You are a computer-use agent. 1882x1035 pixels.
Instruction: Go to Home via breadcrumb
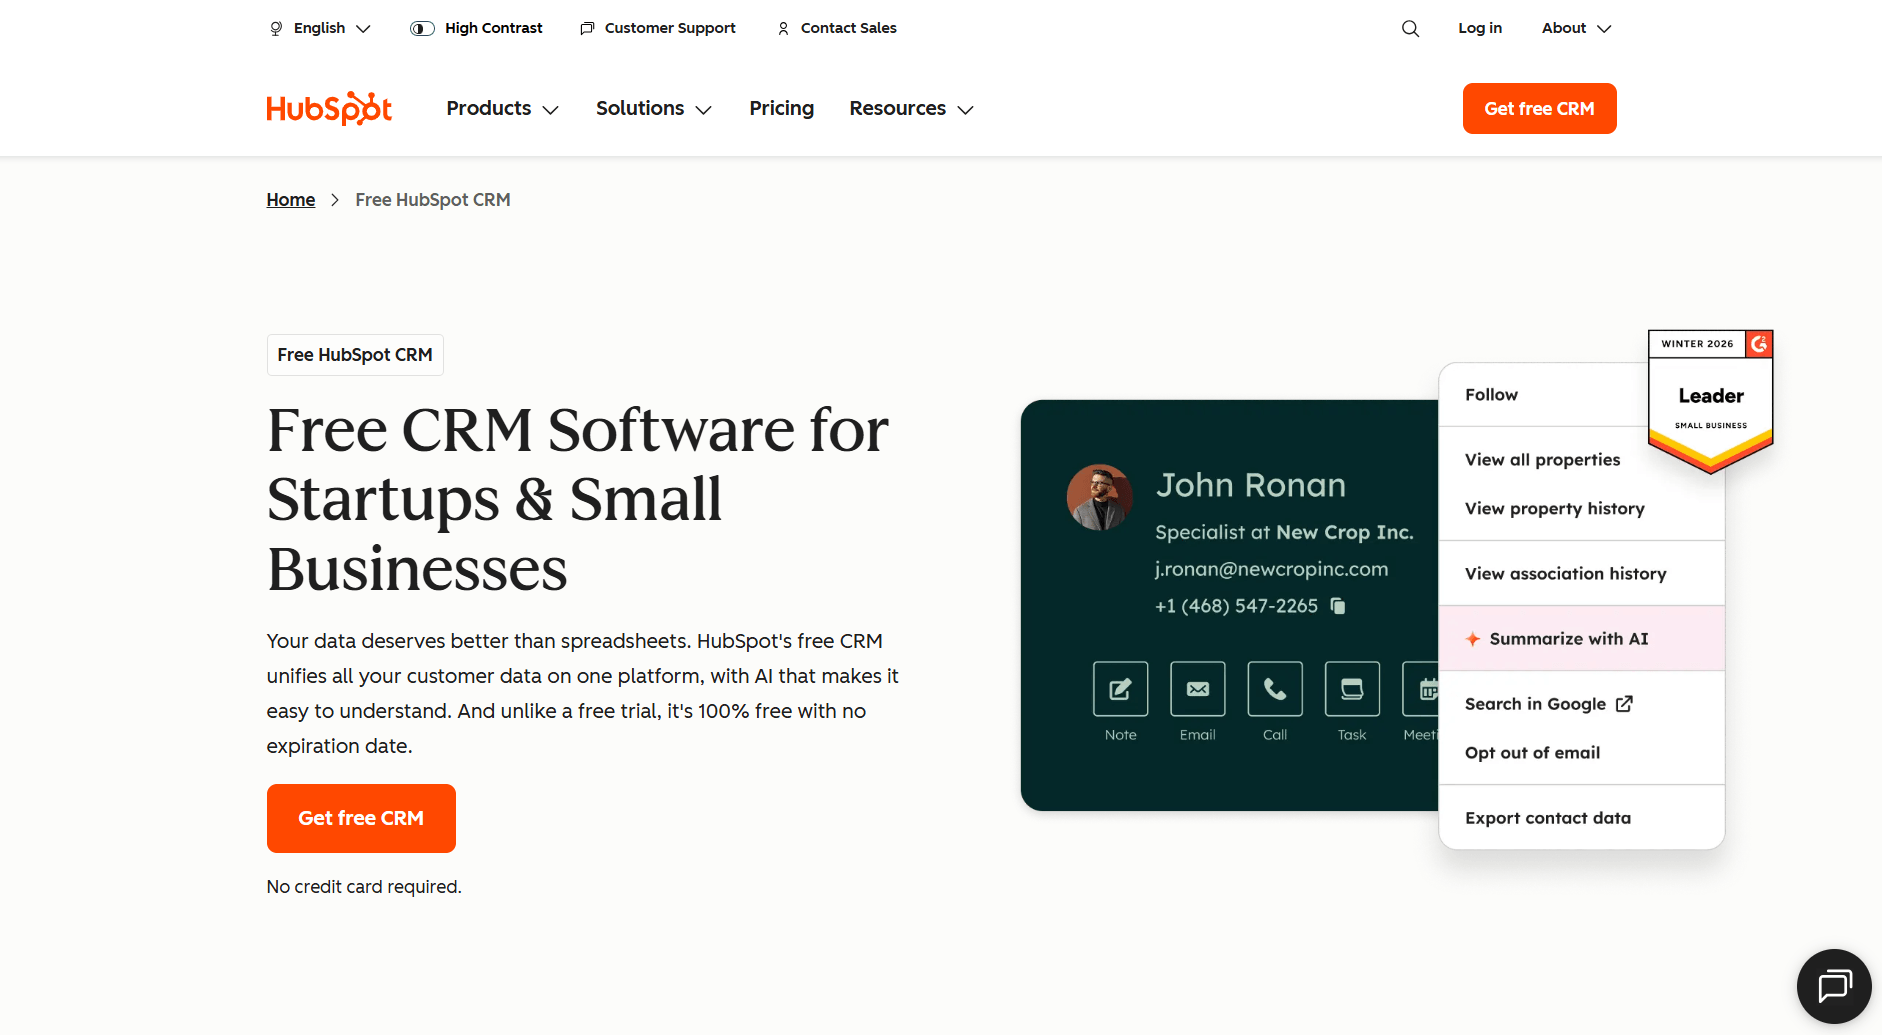291,200
